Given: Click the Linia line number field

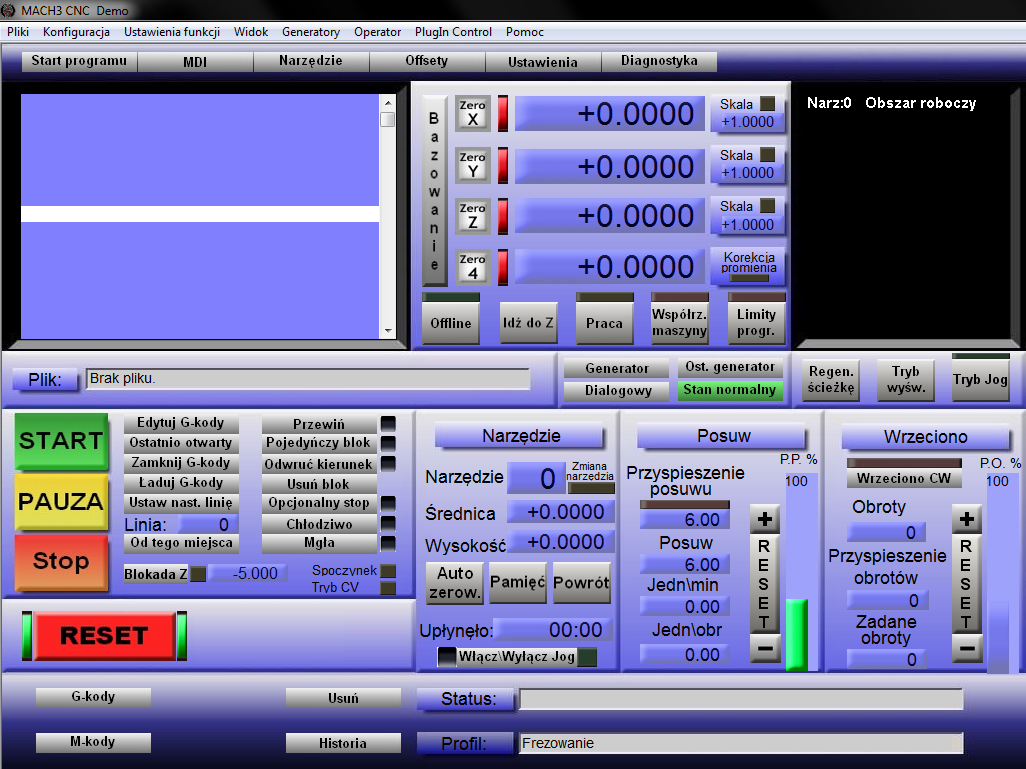Looking at the screenshot, I should pyautogui.click(x=206, y=525).
